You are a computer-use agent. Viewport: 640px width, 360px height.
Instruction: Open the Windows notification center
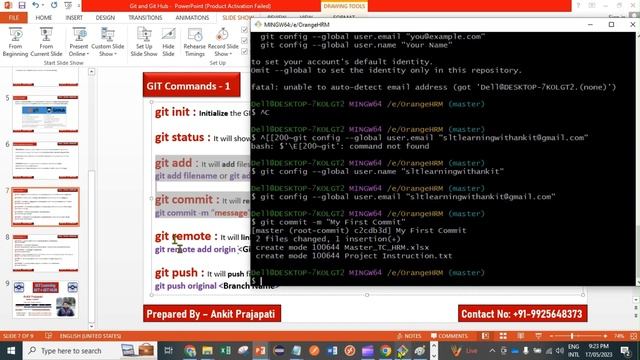tap(625, 351)
